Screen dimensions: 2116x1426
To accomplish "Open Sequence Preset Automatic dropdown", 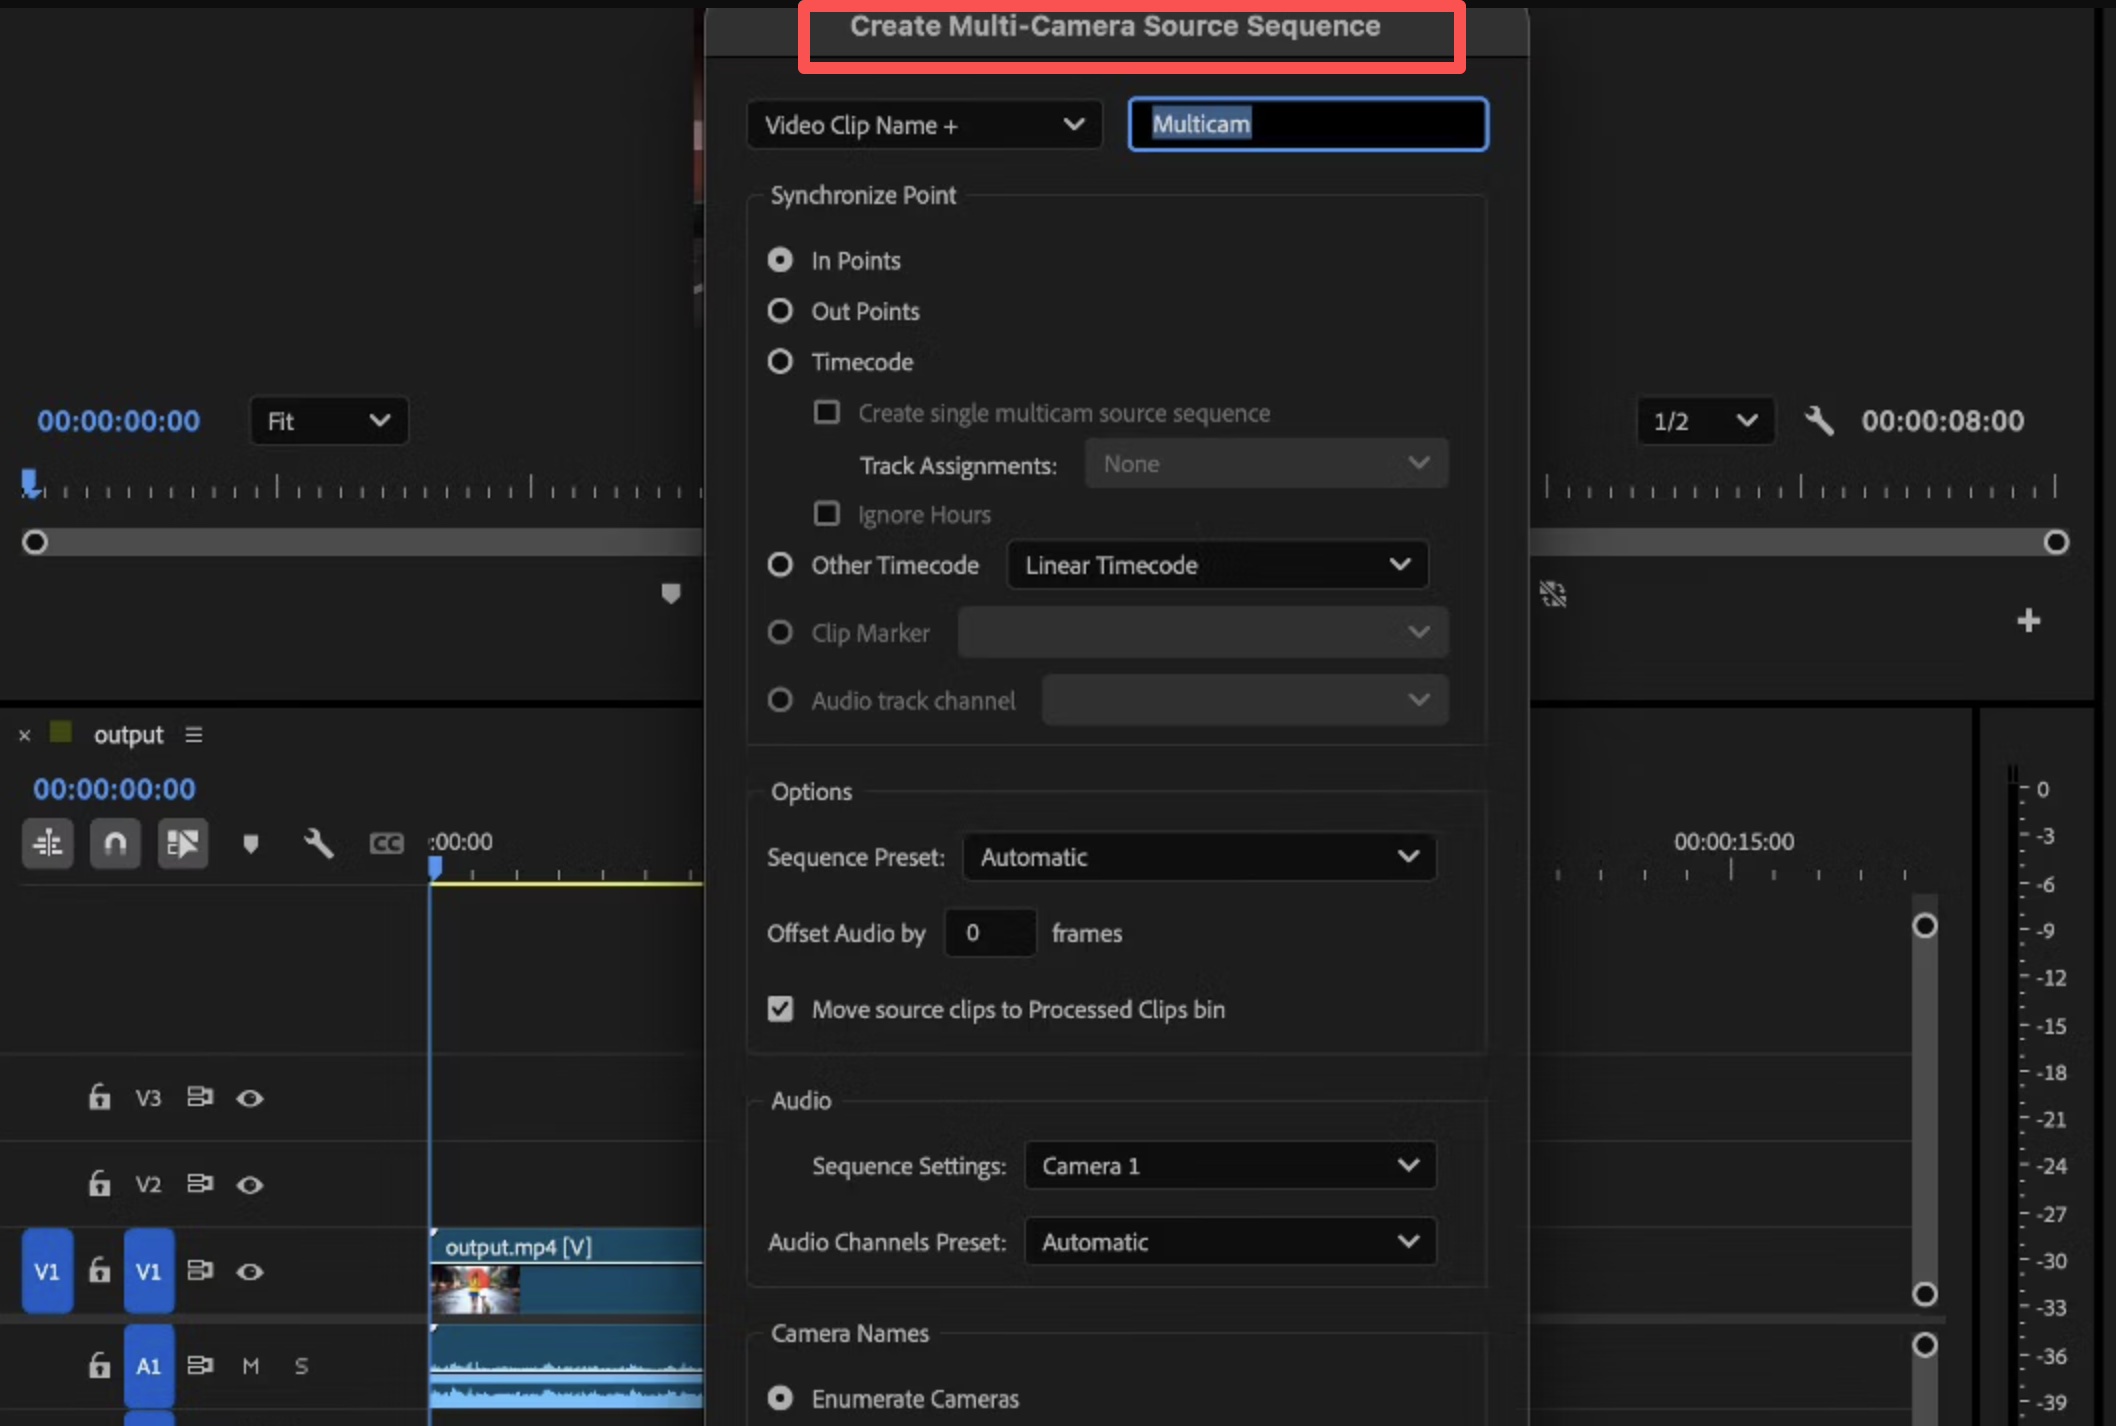I will [1199, 857].
